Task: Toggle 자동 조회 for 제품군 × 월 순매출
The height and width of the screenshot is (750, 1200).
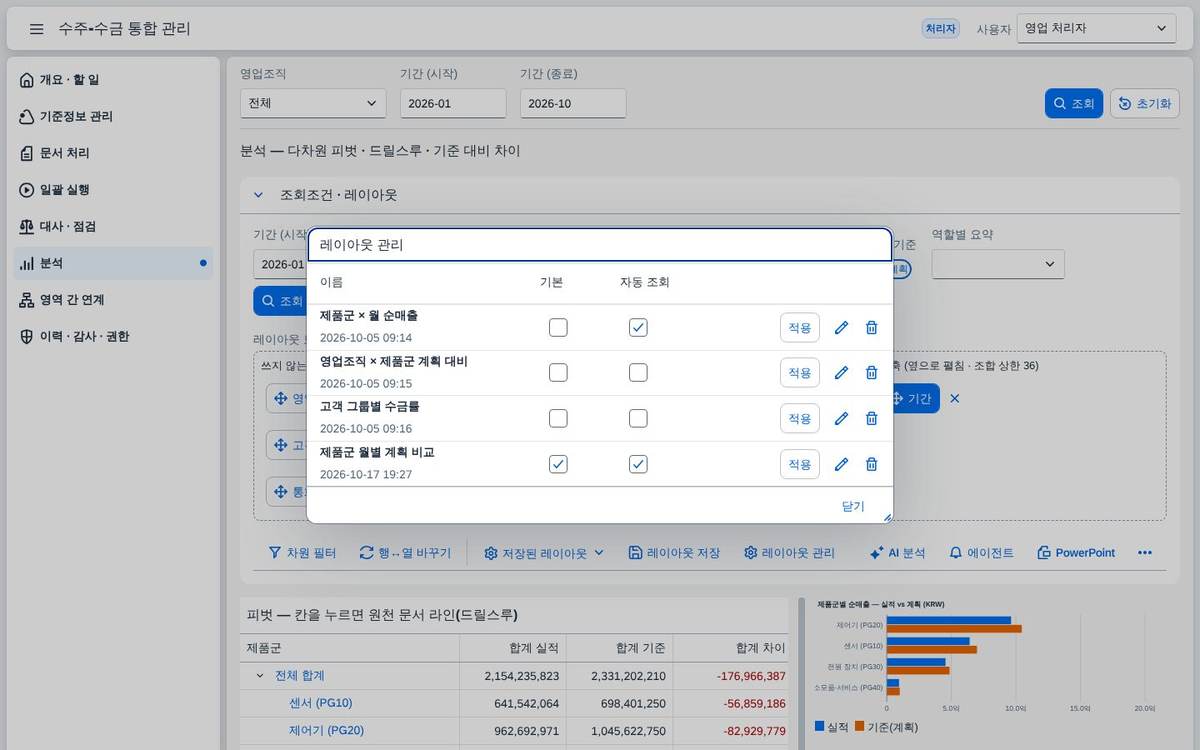Action: [x=638, y=327]
